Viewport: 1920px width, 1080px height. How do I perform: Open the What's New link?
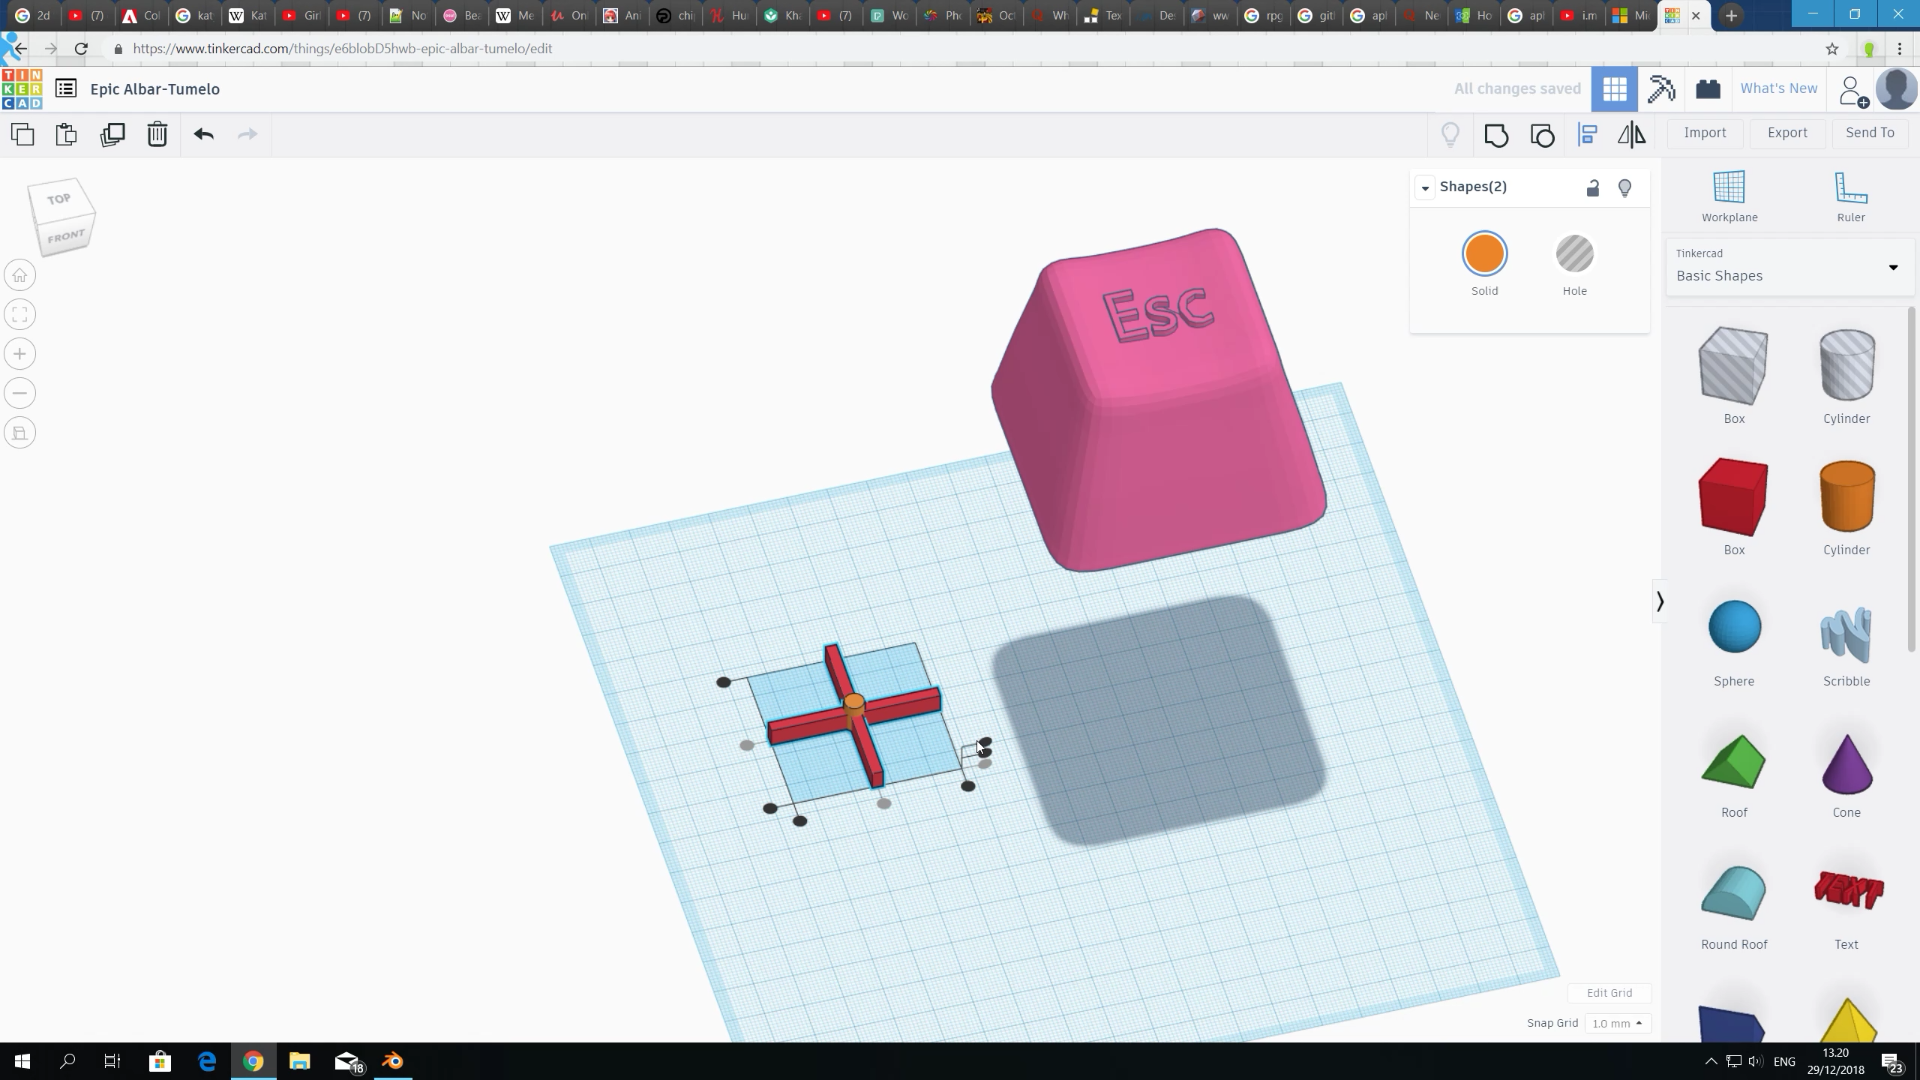pyautogui.click(x=1779, y=88)
